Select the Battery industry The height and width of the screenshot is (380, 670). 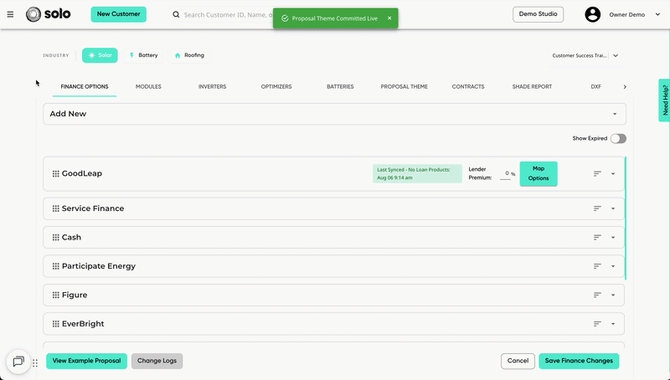point(144,55)
